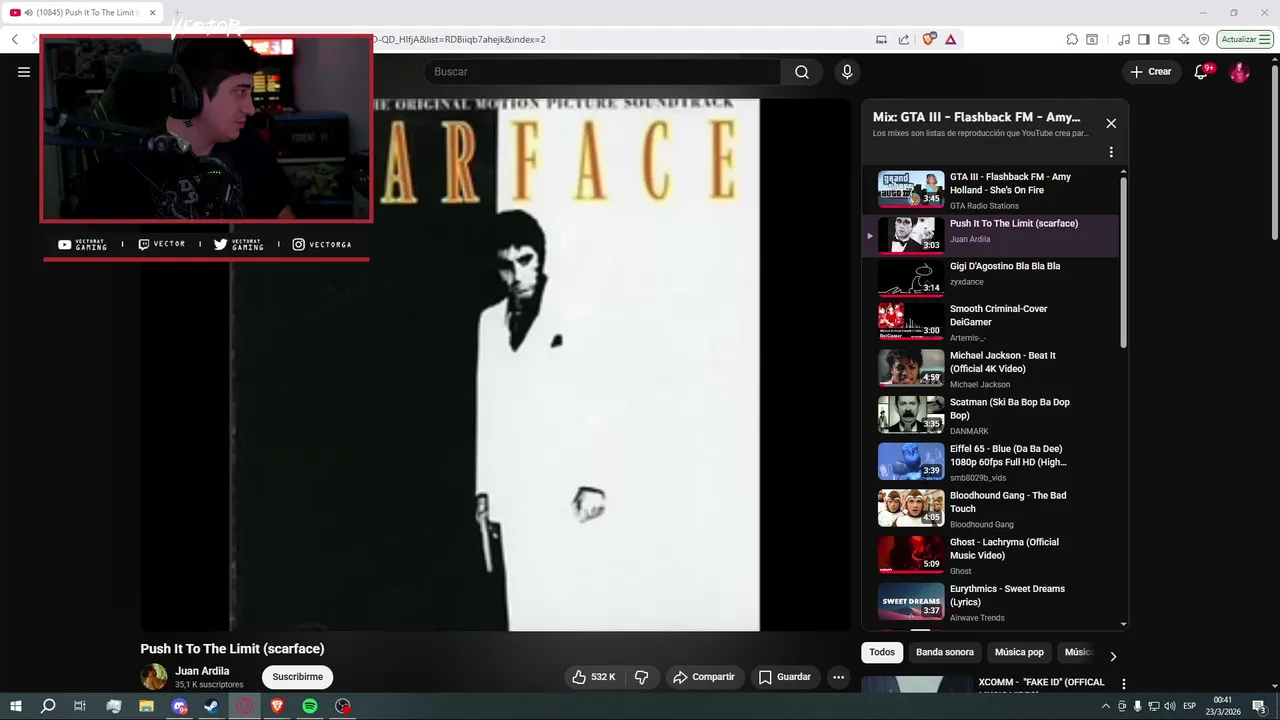Click the ESP language indicator in taskbar

pos(1189,706)
